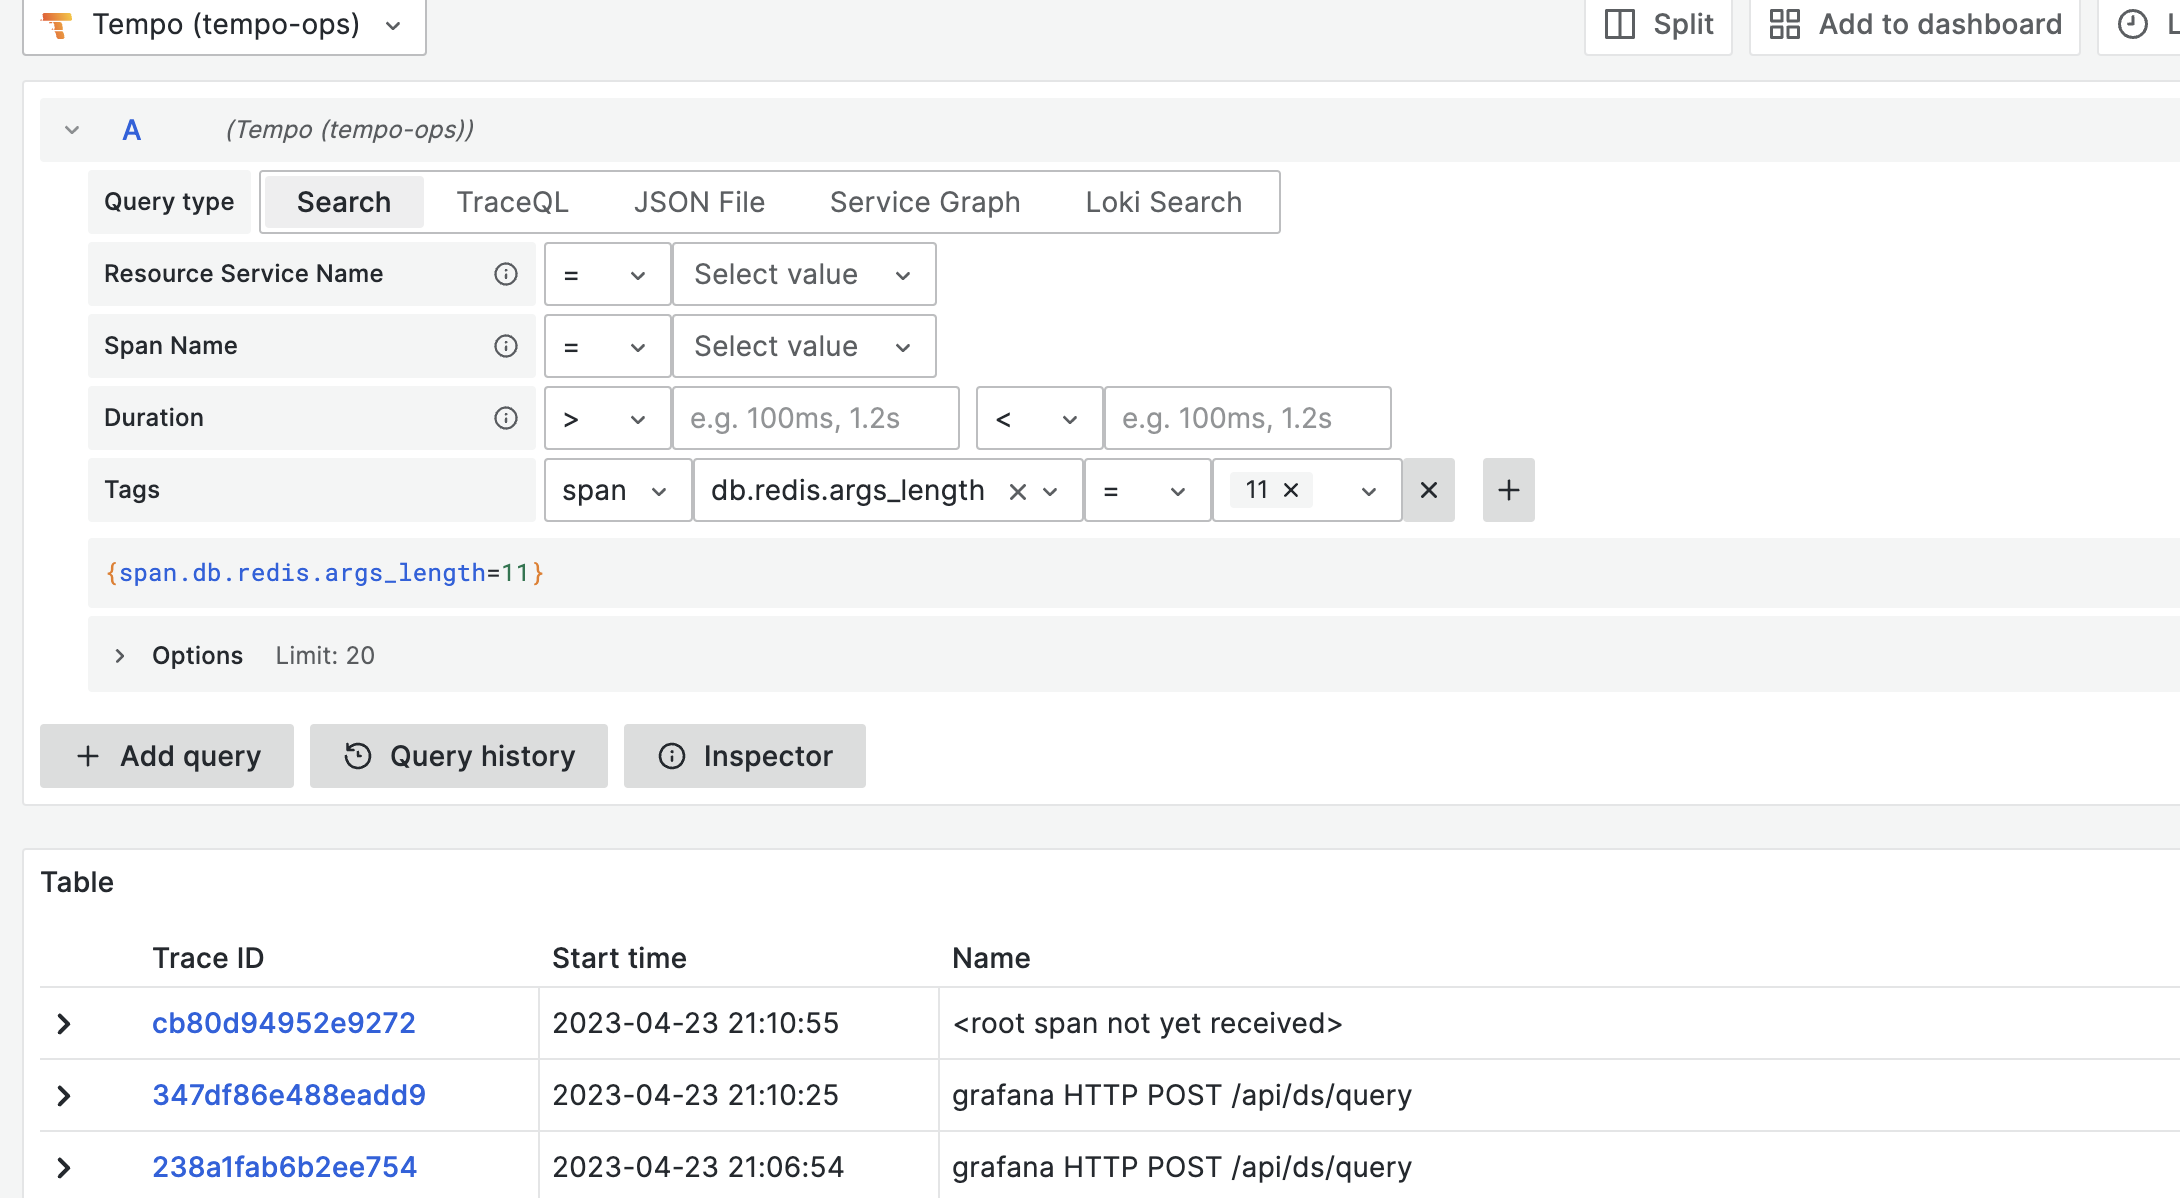Open Split view mode

pos(1657,24)
